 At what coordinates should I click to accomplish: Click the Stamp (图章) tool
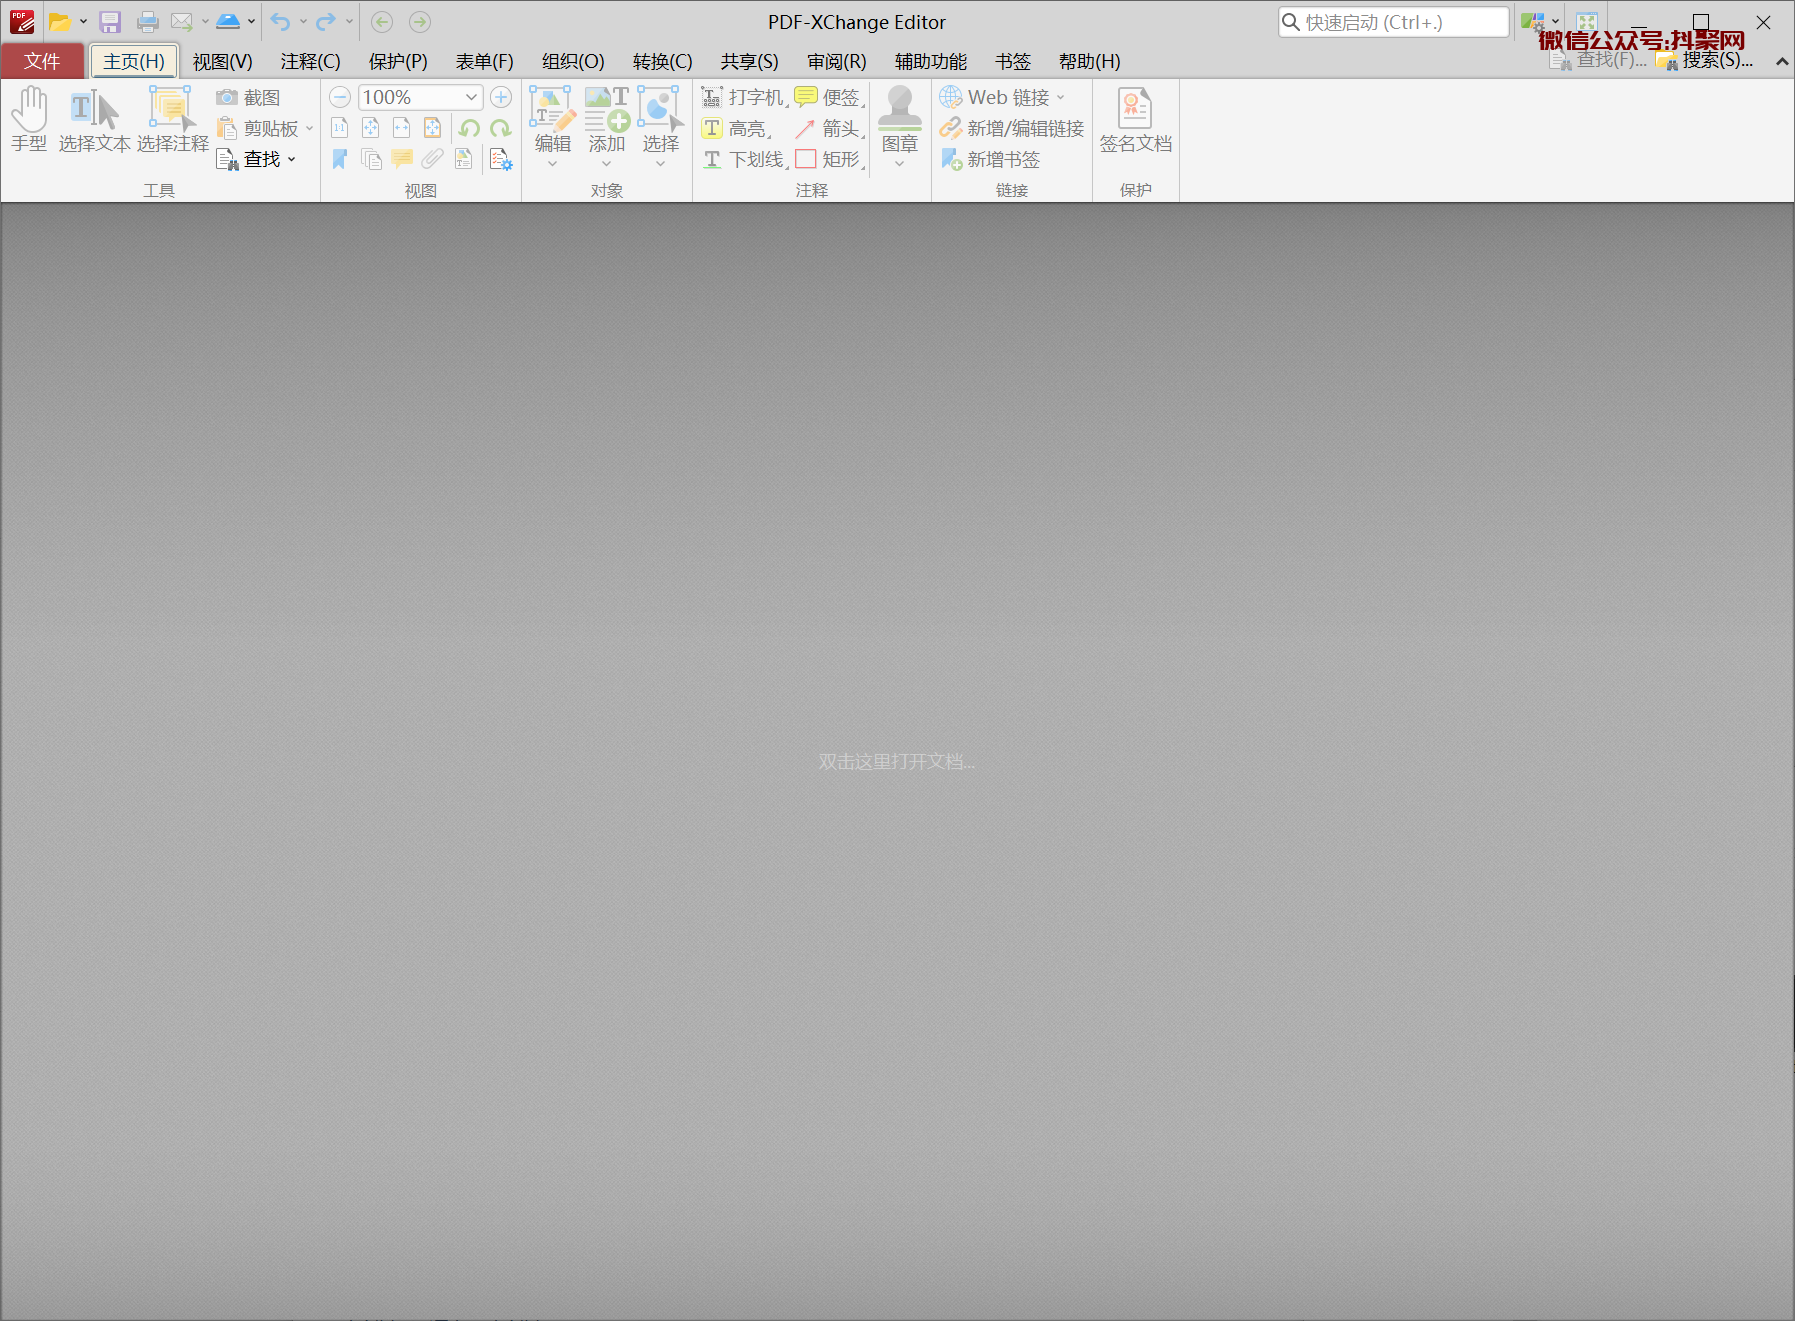click(x=900, y=118)
